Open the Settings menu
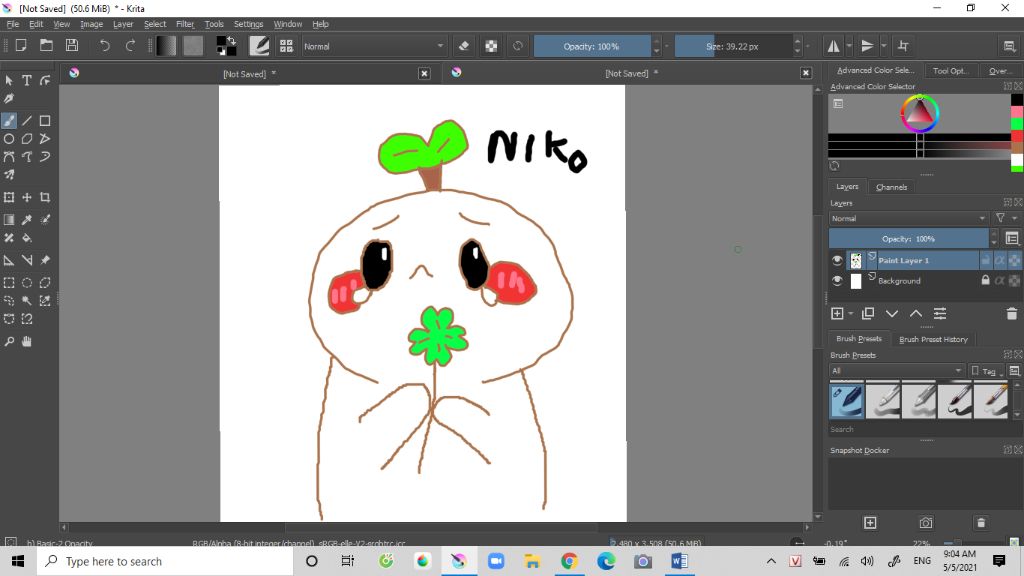The height and width of the screenshot is (576, 1024). pyautogui.click(x=248, y=24)
